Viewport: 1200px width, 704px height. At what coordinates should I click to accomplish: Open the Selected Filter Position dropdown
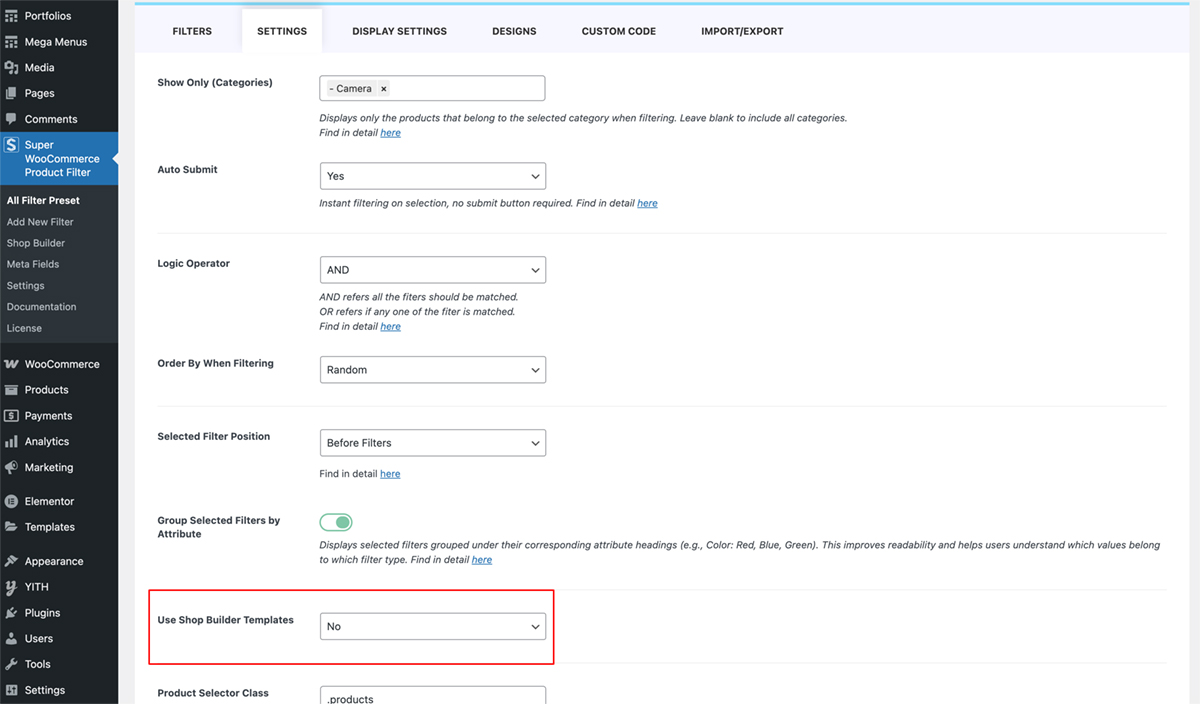click(433, 443)
